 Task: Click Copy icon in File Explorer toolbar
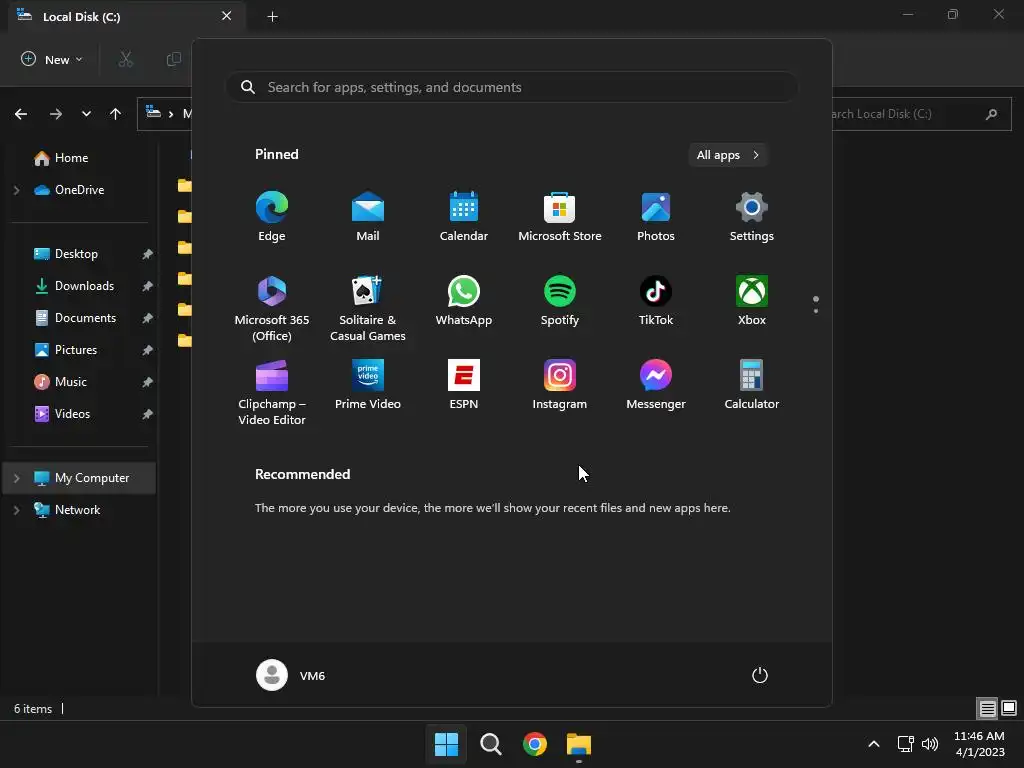point(174,59)
